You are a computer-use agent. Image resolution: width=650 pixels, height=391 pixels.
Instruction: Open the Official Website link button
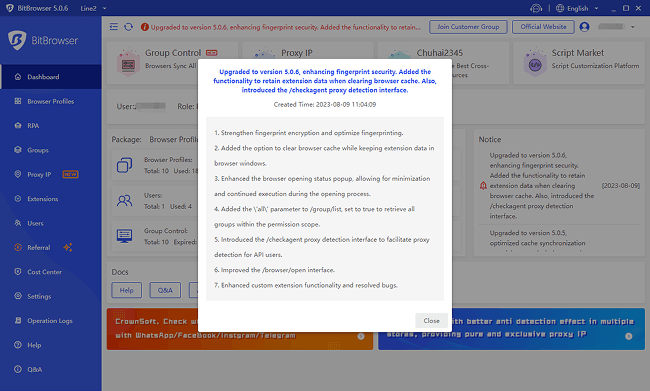click(x=543, y=27)
